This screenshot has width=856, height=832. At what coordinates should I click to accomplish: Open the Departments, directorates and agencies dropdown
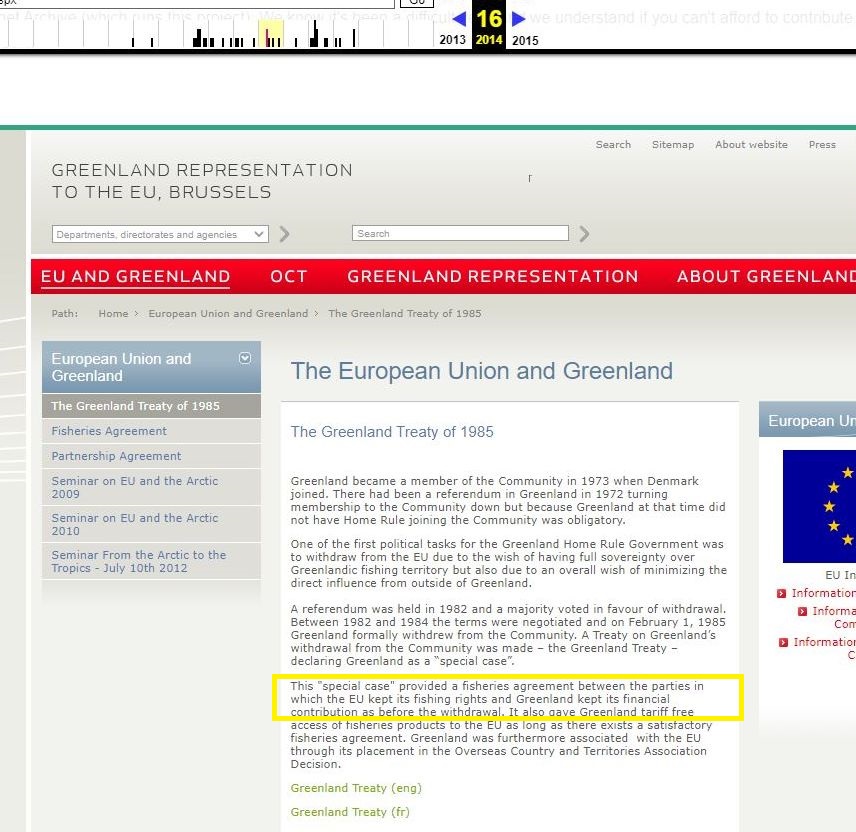click(x=160, y=234)
